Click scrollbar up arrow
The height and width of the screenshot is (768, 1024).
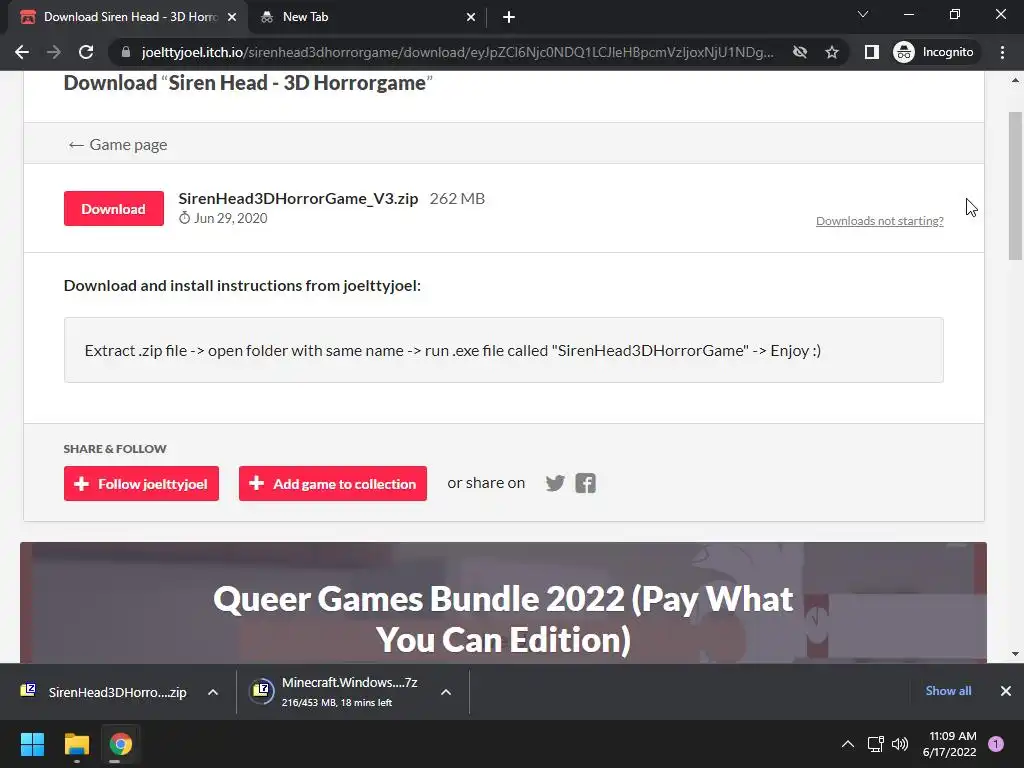pyautogui.click(x=1015, y=80)
